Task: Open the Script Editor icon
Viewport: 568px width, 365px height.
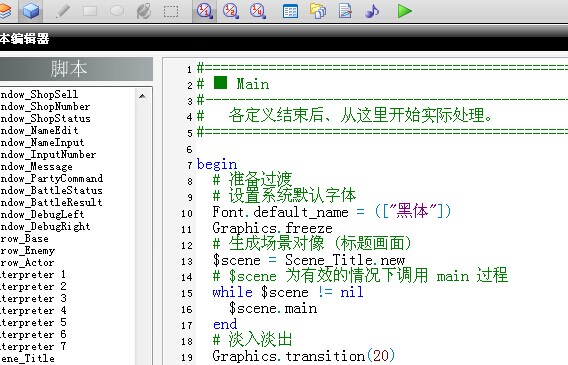Action: [x=345, y=11]
